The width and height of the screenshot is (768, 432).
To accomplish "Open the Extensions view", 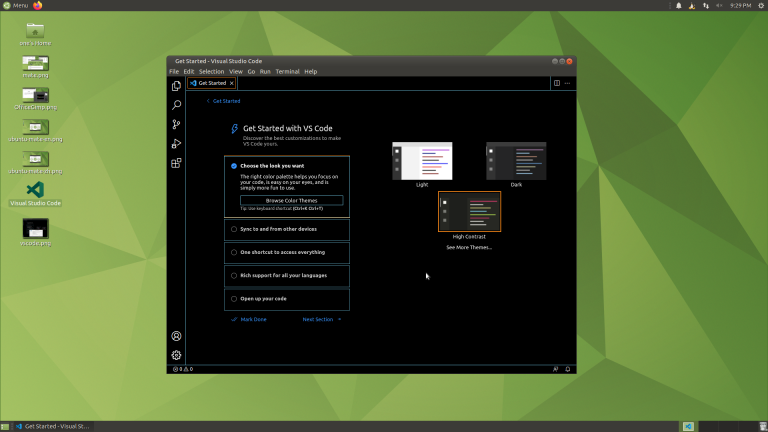I will click(176, 163).
